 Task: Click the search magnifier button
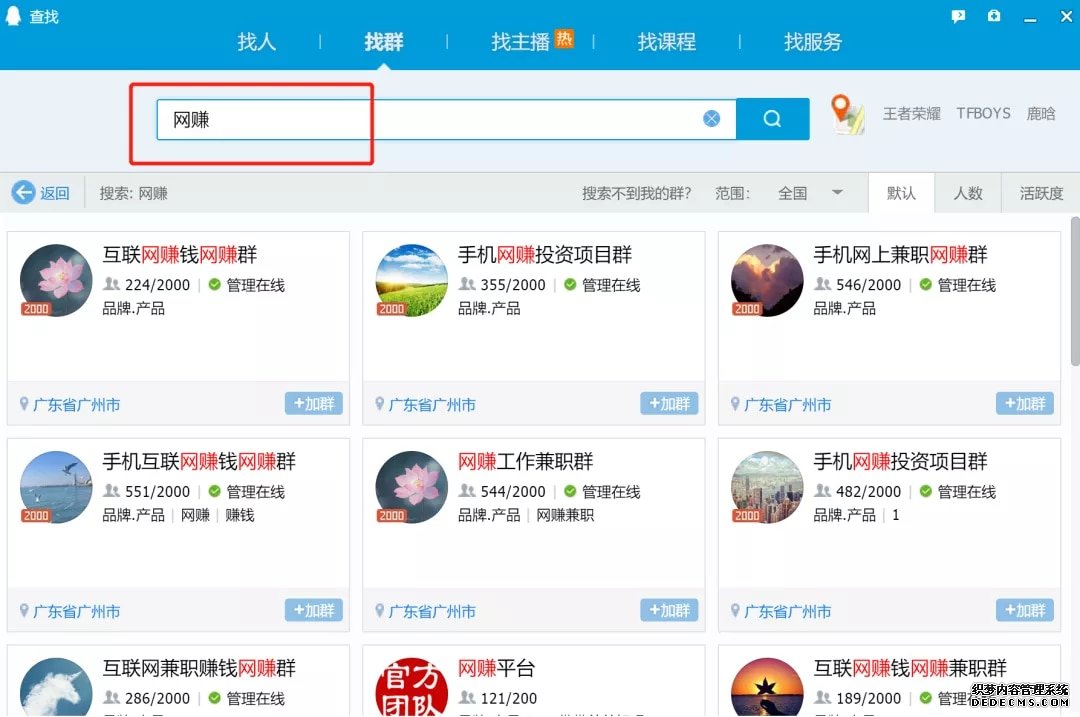tap(772, 118)
